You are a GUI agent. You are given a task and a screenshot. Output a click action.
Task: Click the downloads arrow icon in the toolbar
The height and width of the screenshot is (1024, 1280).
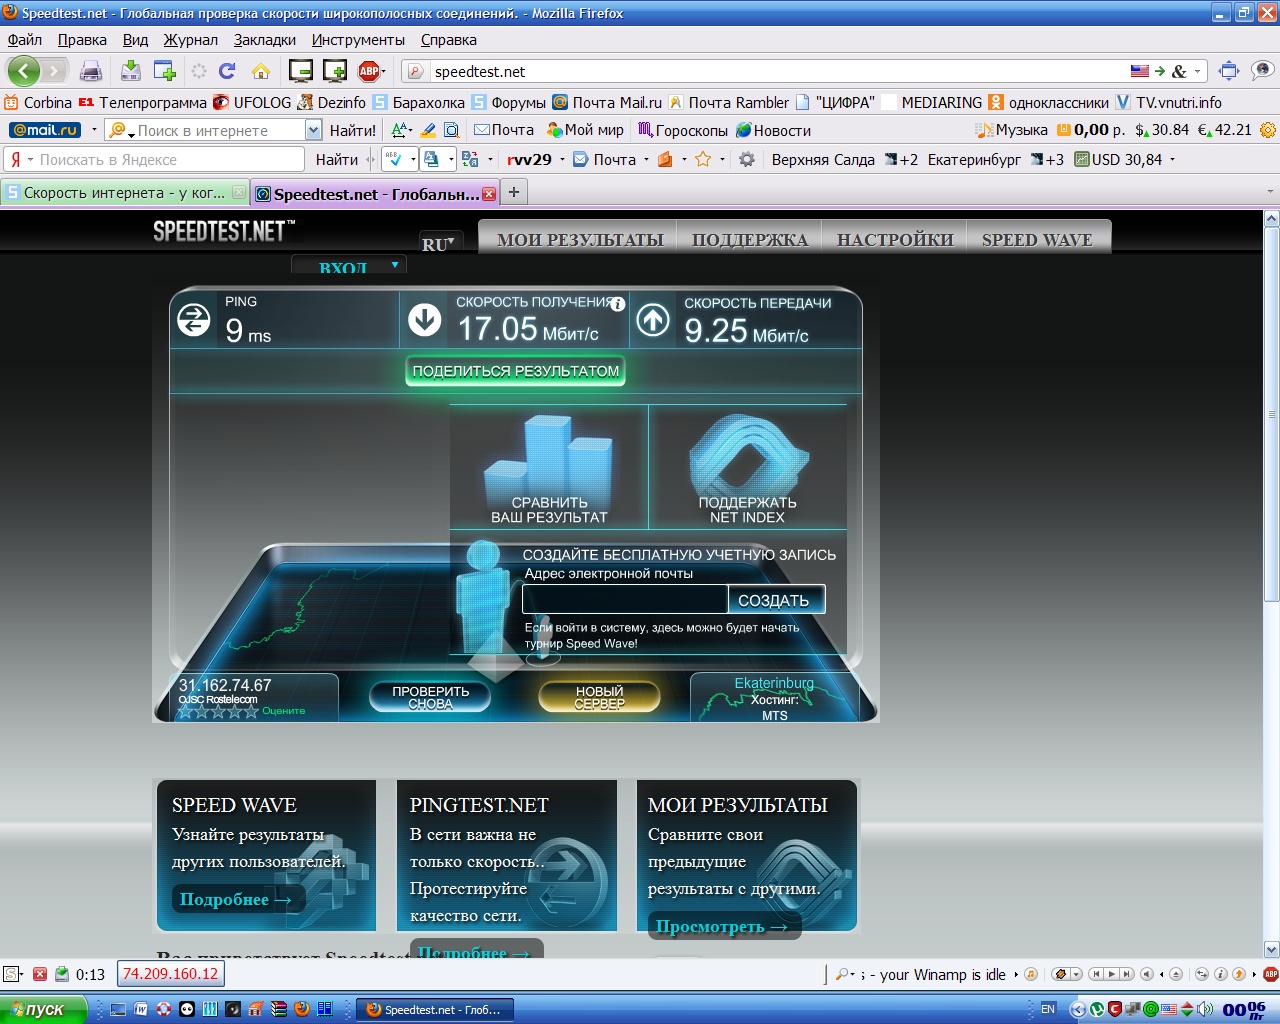(x=130, y=71)
